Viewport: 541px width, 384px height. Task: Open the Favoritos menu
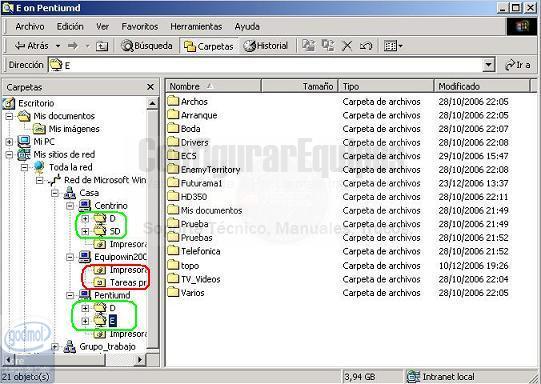pyautogui.click(x=140, y=27)
